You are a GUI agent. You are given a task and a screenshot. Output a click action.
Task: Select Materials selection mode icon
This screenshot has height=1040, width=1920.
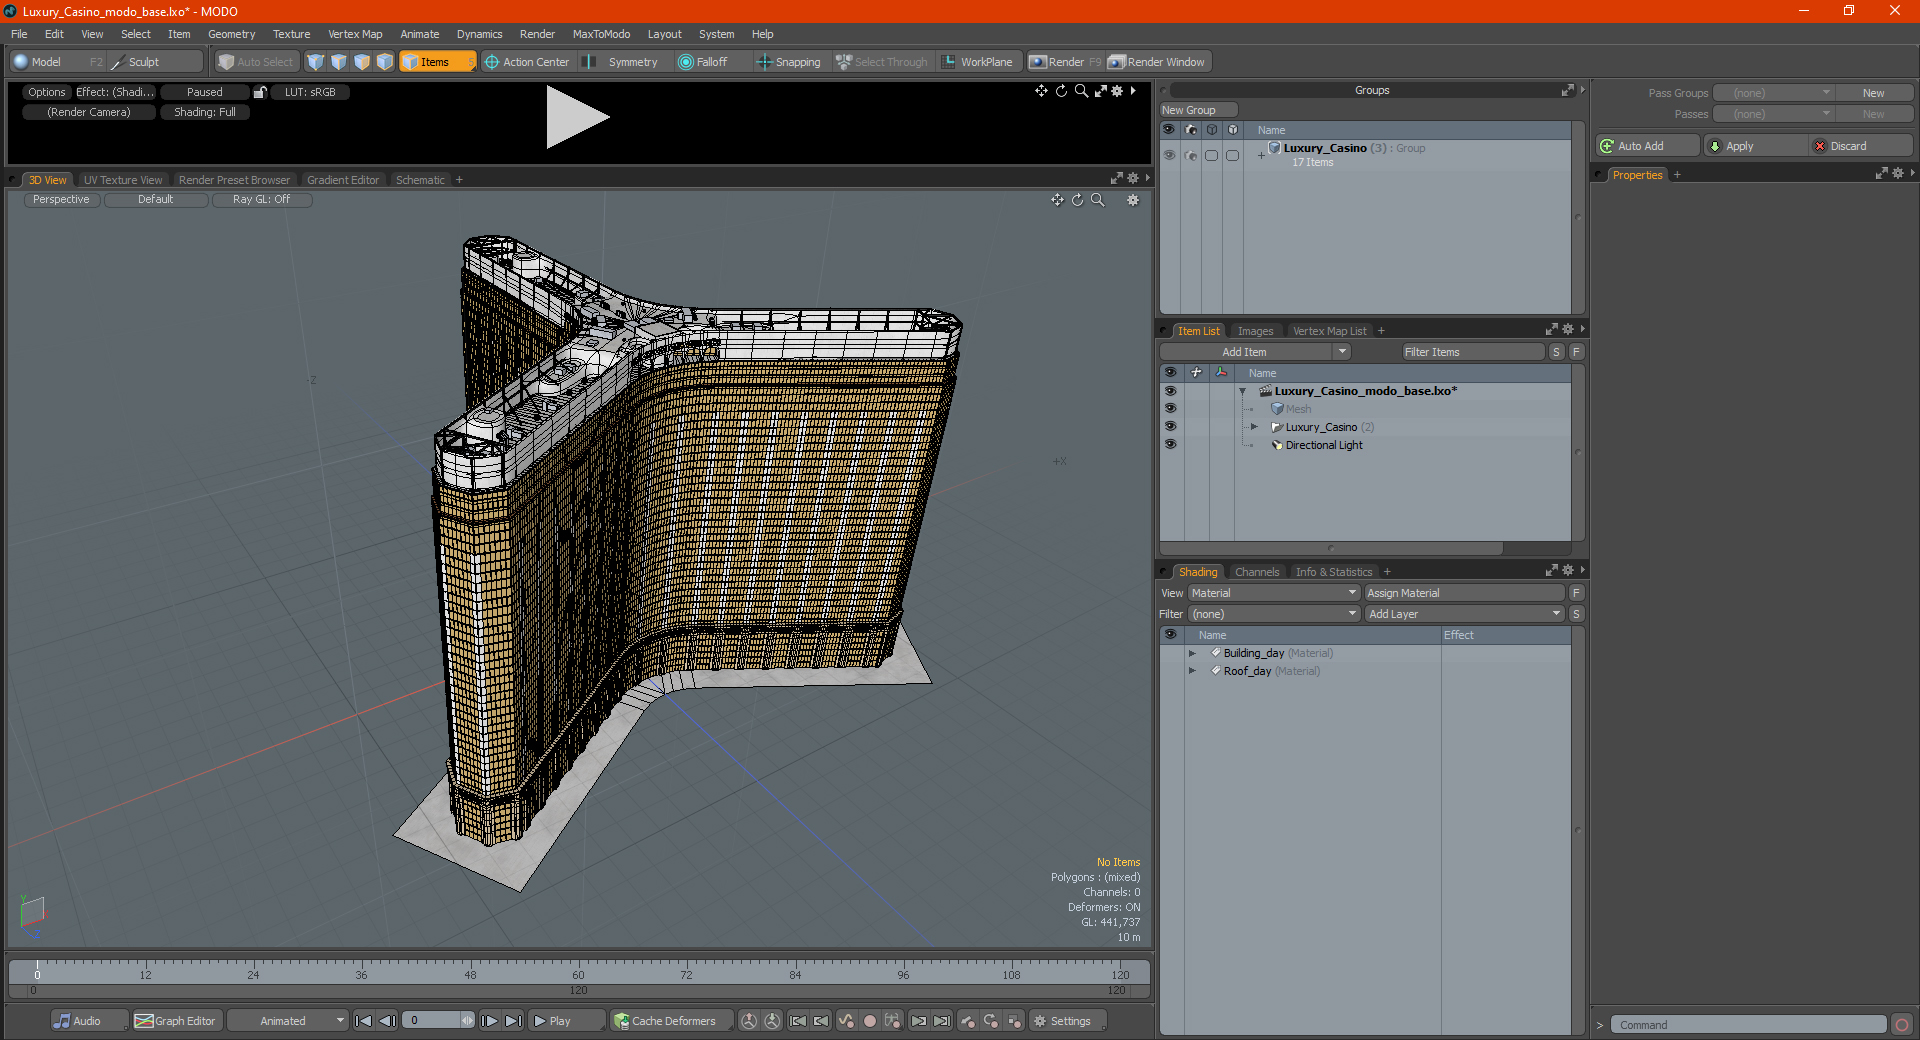point(385,62)
